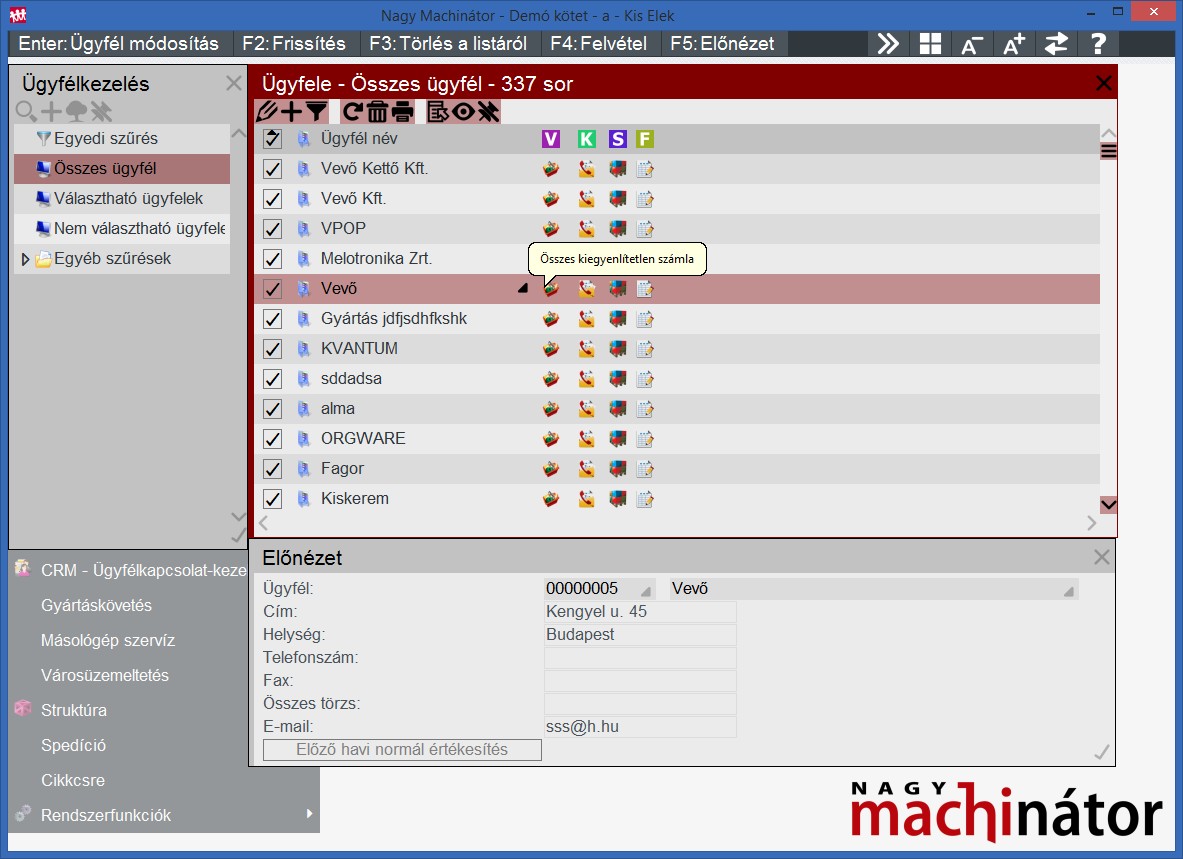
Task: Toggle the alma row checkbox
Action: 272,409
